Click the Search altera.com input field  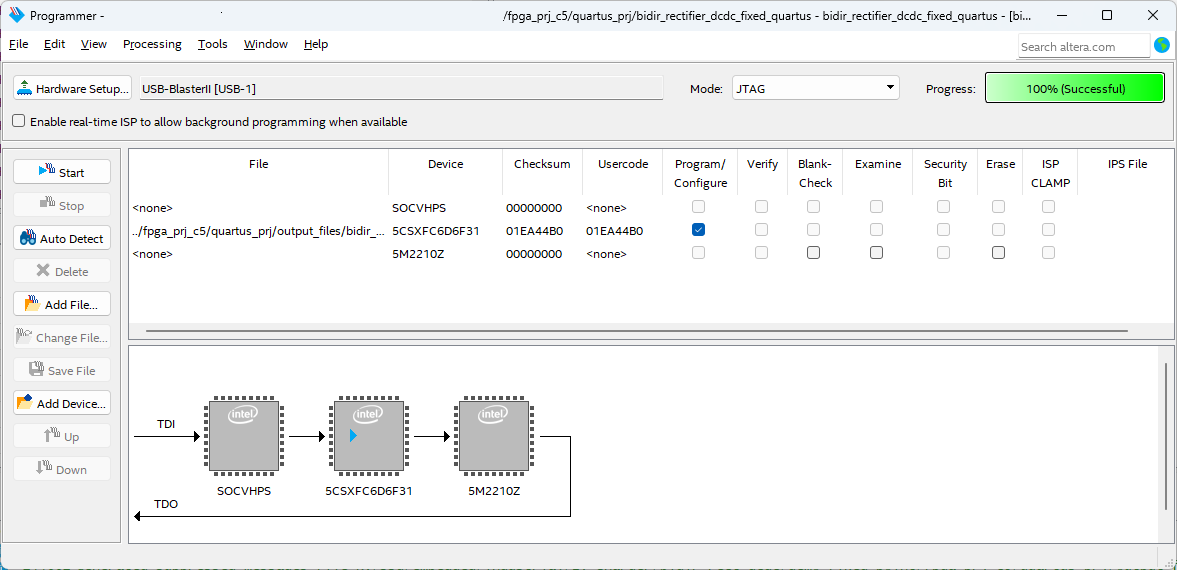click(x=1083, y=46)
